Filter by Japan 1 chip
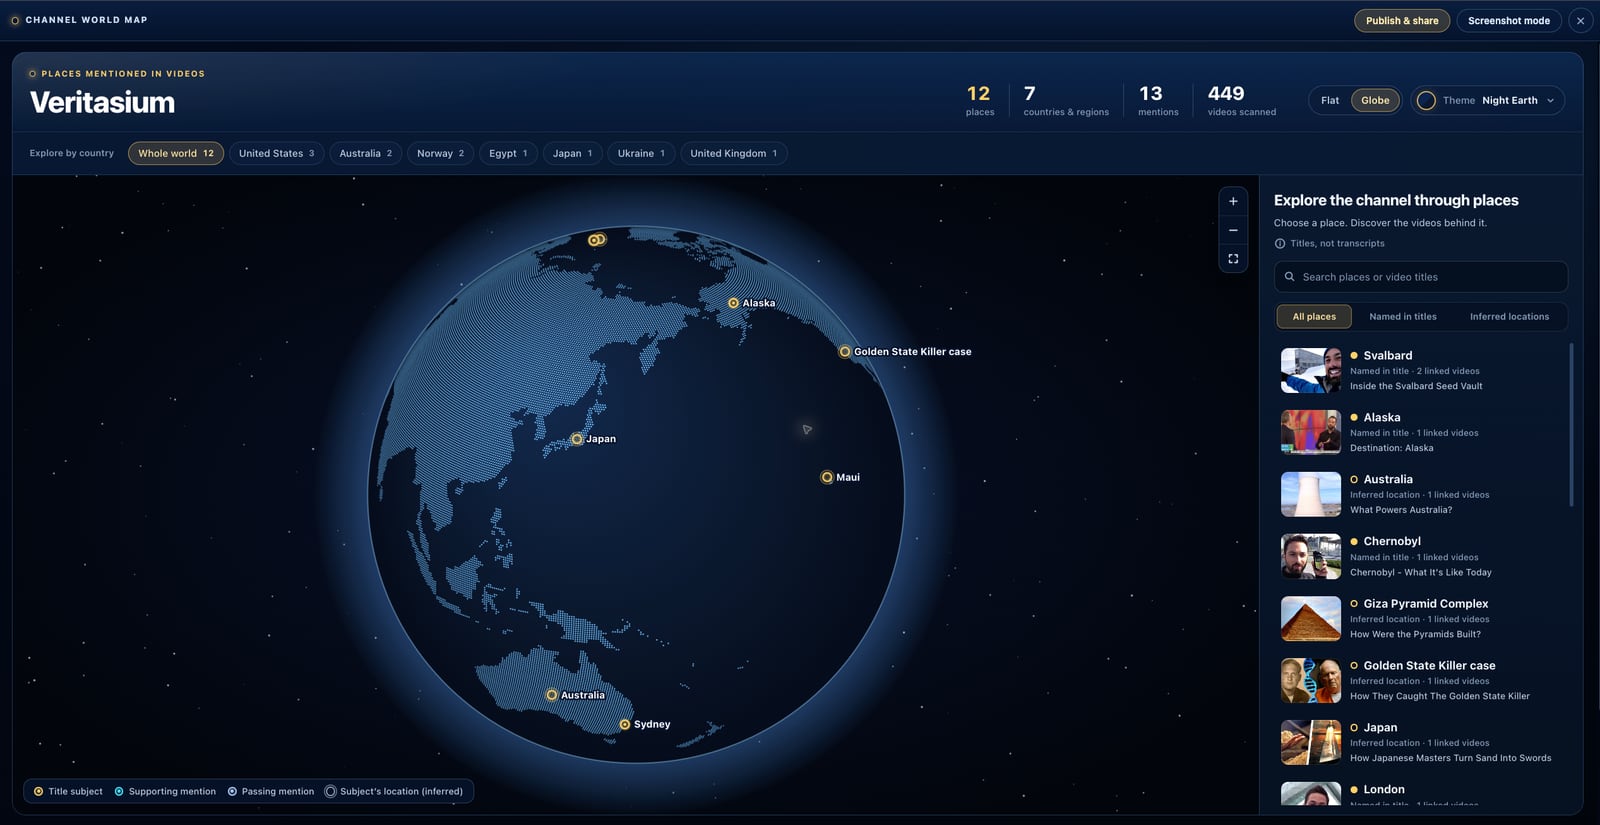The width and height of the screenshot is (1600, 825). [x=572, y=153]
